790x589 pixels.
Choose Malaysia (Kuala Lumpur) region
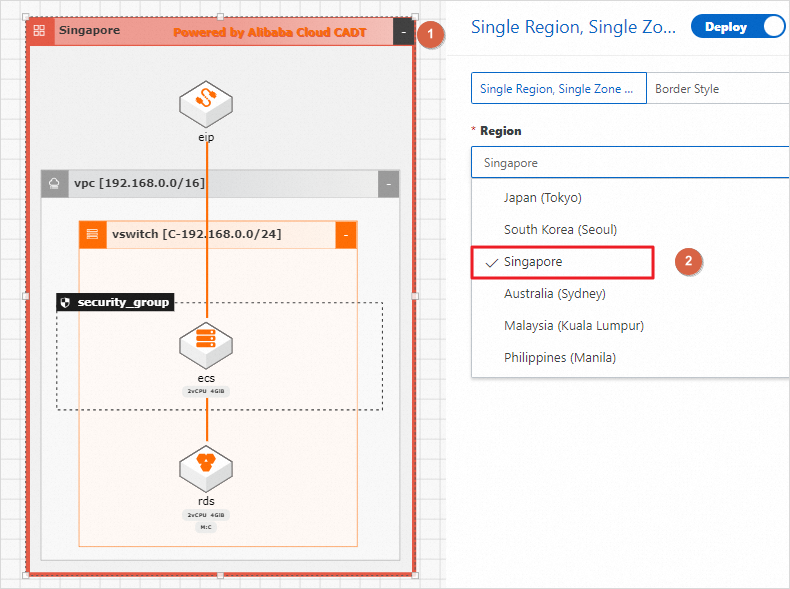(x=630, y=325)
